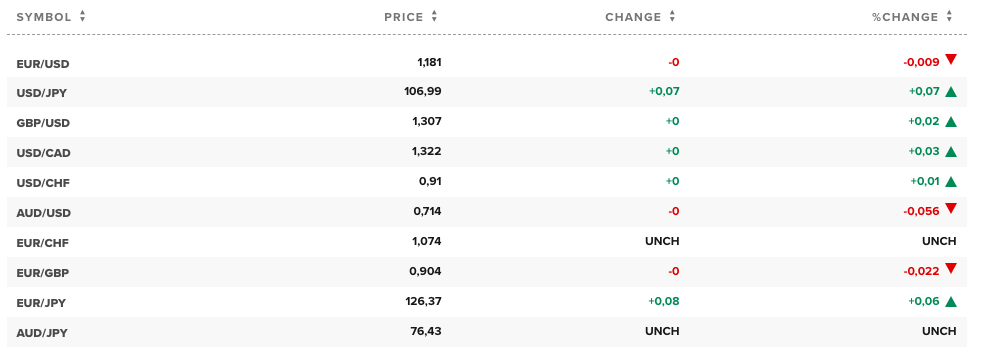Open the EUR/USD symbol link
The image size is (985, 361).
point(43,63)
